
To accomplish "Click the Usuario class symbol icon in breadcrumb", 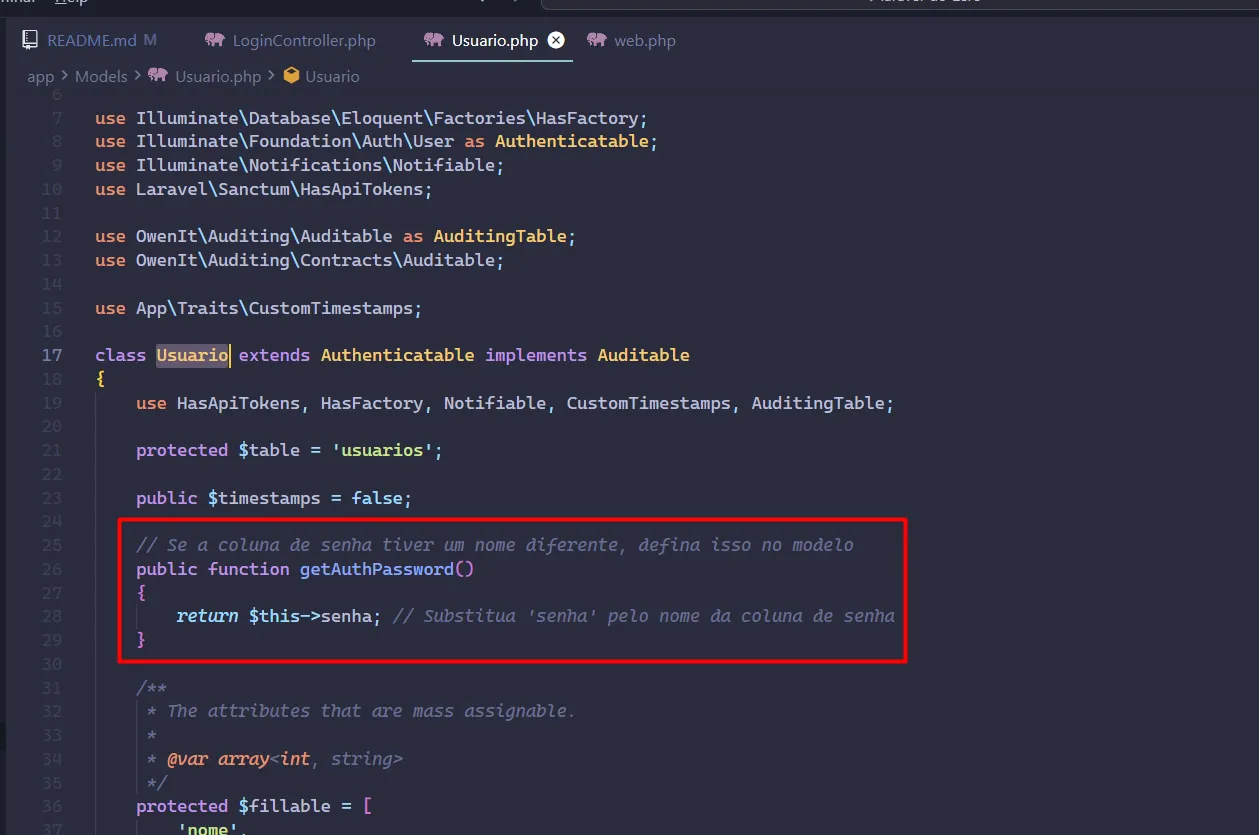I will (x=289, y=76).
